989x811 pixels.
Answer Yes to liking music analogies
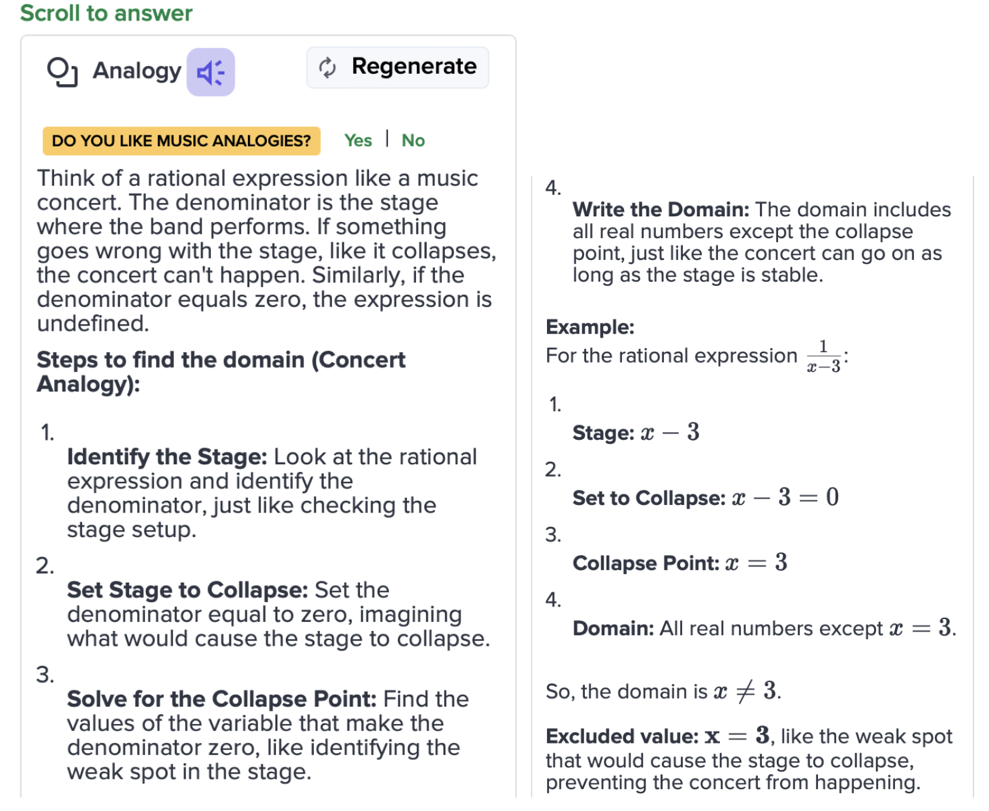[x=357, y=141]
